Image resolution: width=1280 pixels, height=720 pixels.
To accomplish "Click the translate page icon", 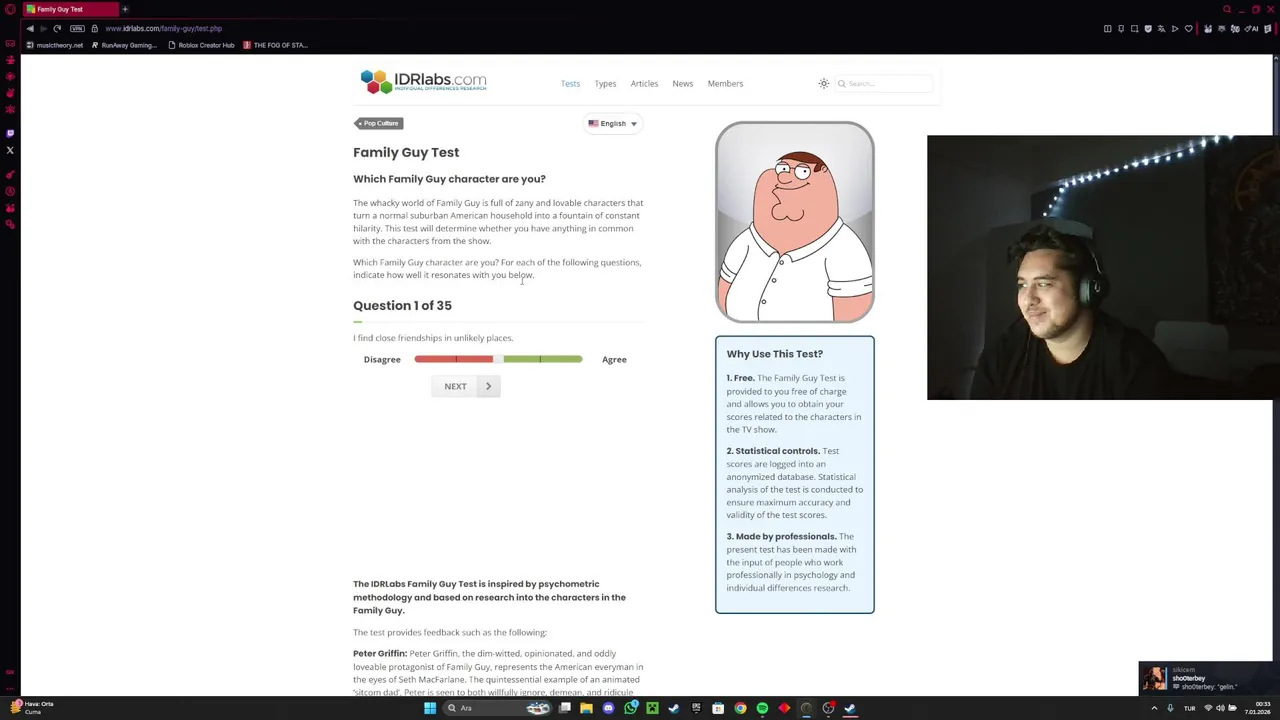I will pos(1162,29).
